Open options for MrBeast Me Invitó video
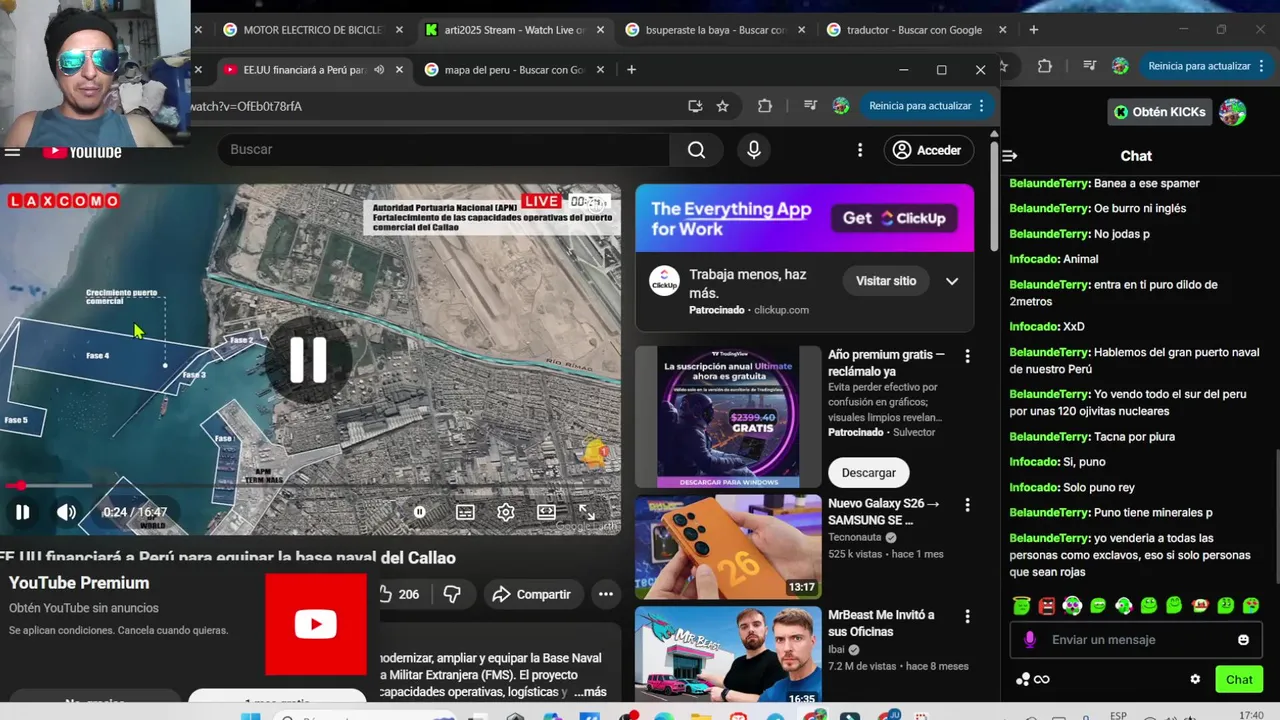Viewport: 1280px width, 720px height. pyautogui.click(x=967, y=617)
